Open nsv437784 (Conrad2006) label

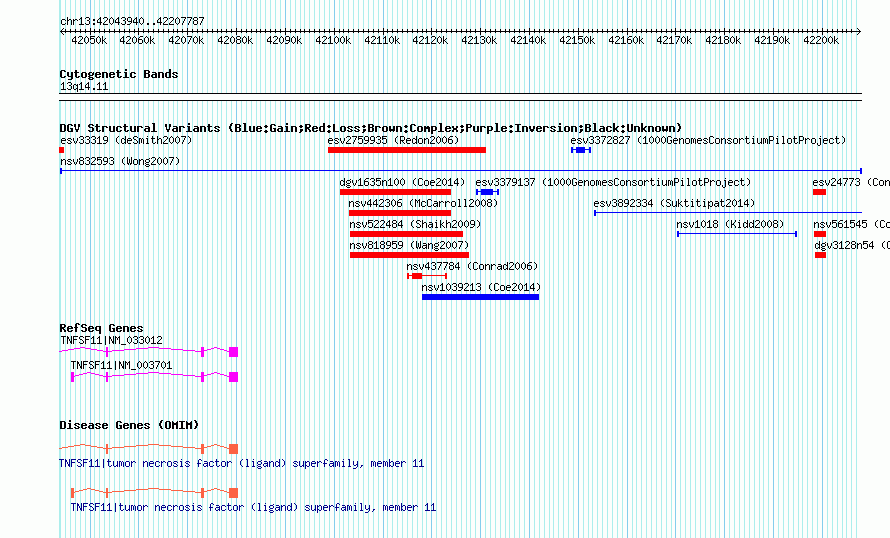pos(472,266)
